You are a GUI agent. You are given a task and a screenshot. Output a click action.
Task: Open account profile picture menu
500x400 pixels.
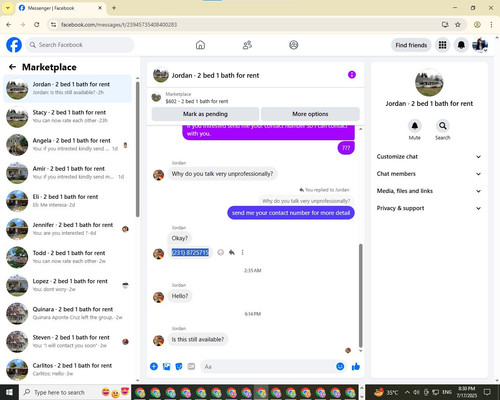pyautogui.click(x=480, y=45)
